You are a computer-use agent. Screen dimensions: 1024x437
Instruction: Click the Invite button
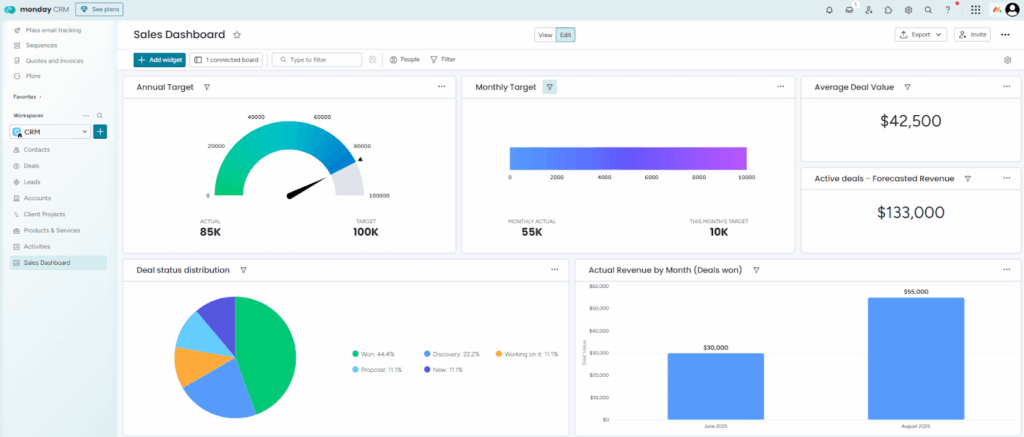(972, 34)
